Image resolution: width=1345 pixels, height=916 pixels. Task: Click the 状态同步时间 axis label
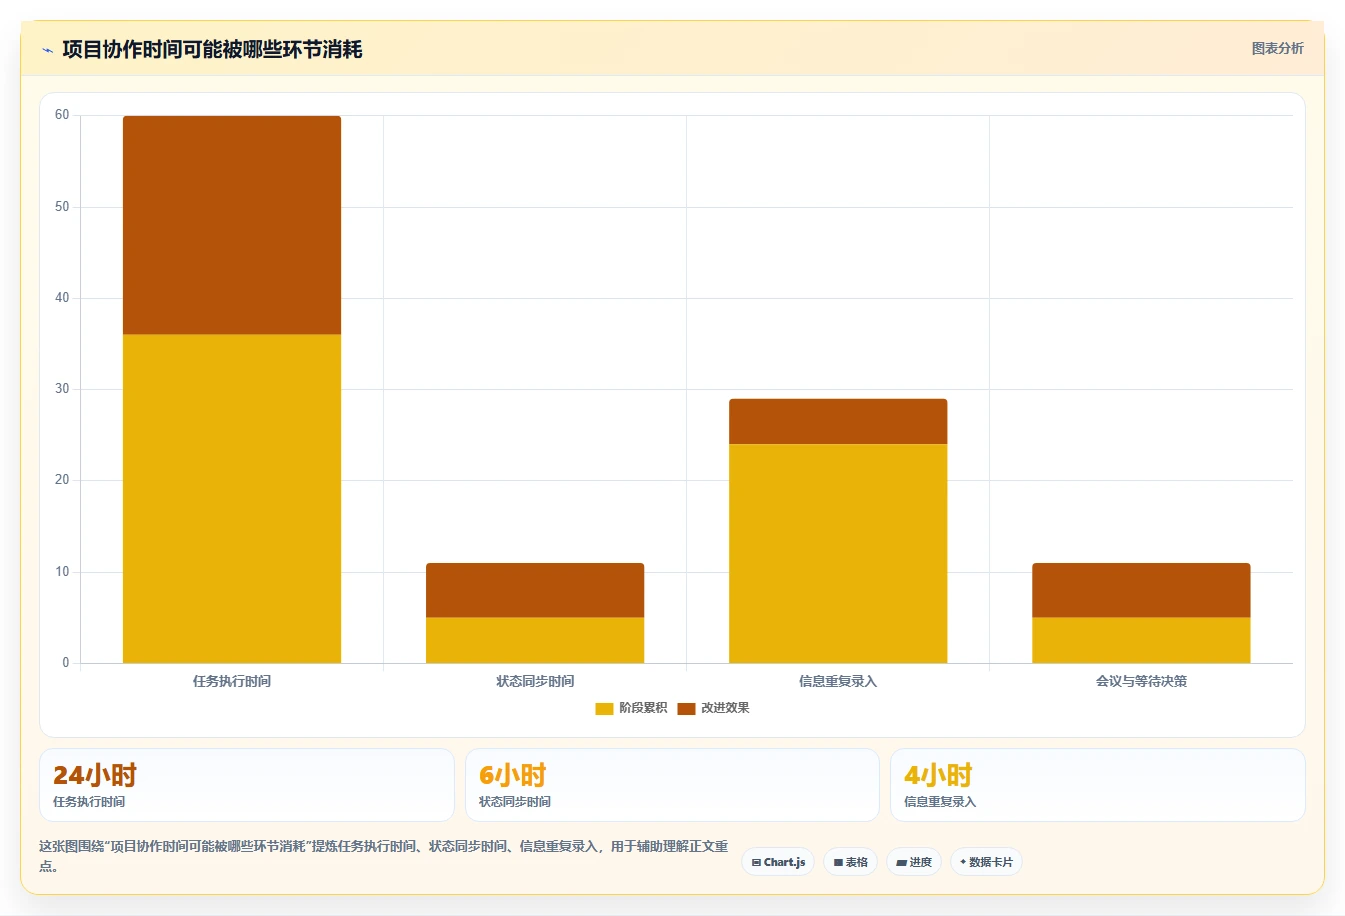pyautogui.click(x=535, y=681)
